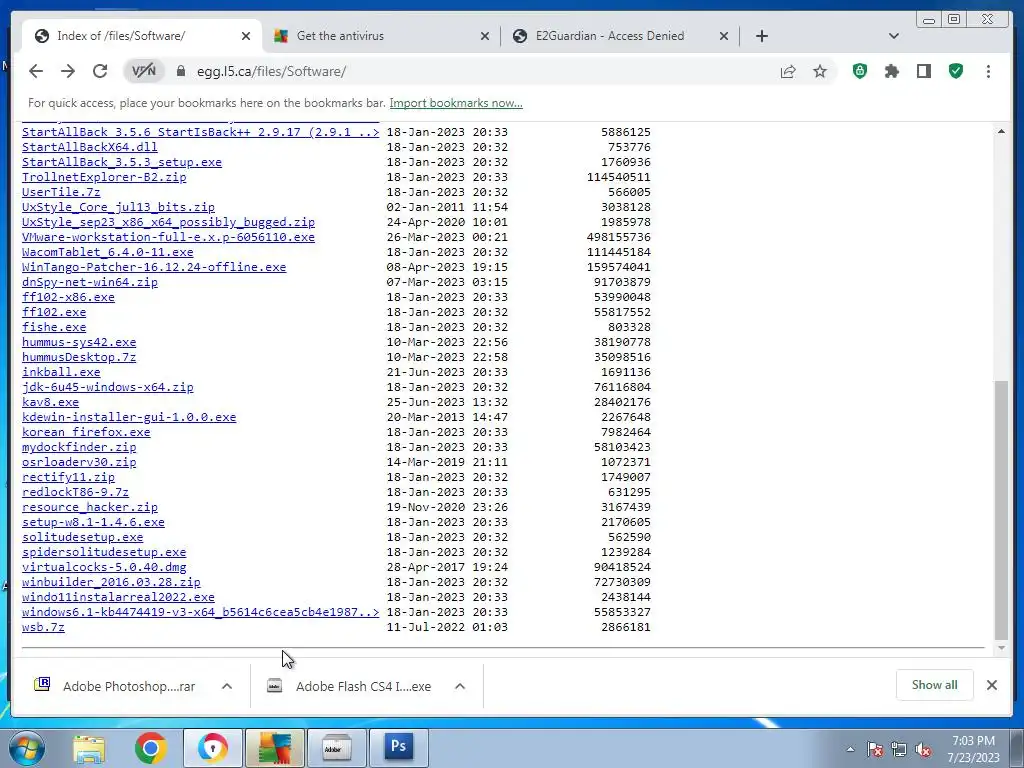Viewport: 1024px width, 768px height.
Task: Open options for Adobe Flash CS4 download
Action: pos(460,686)
